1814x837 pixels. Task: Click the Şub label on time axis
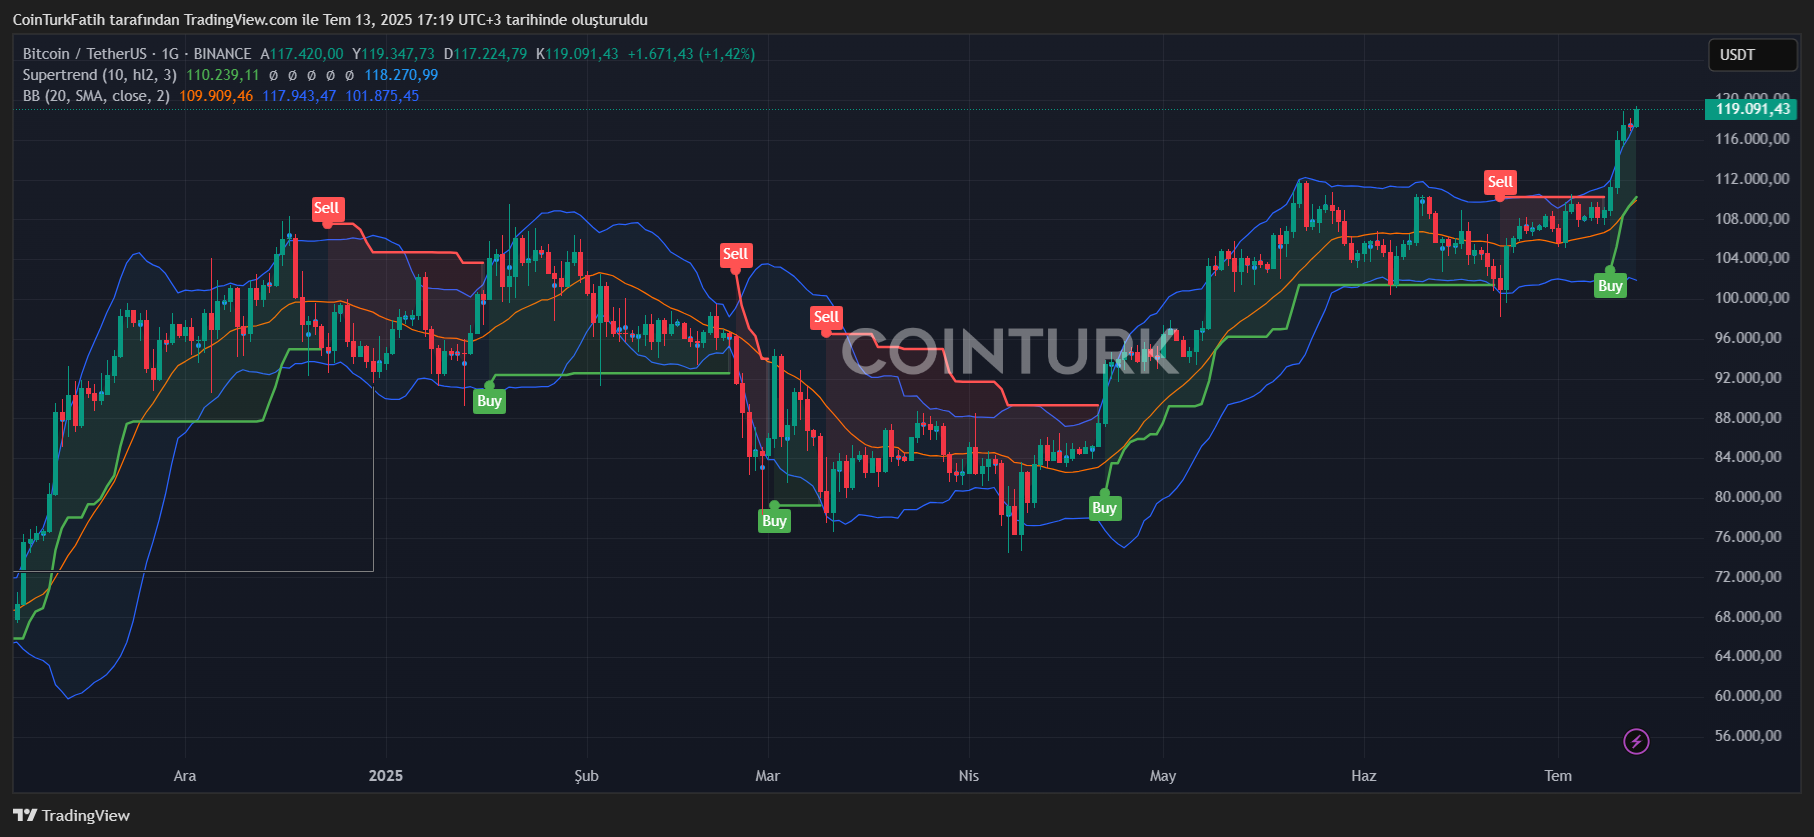(x=587, y=776)
